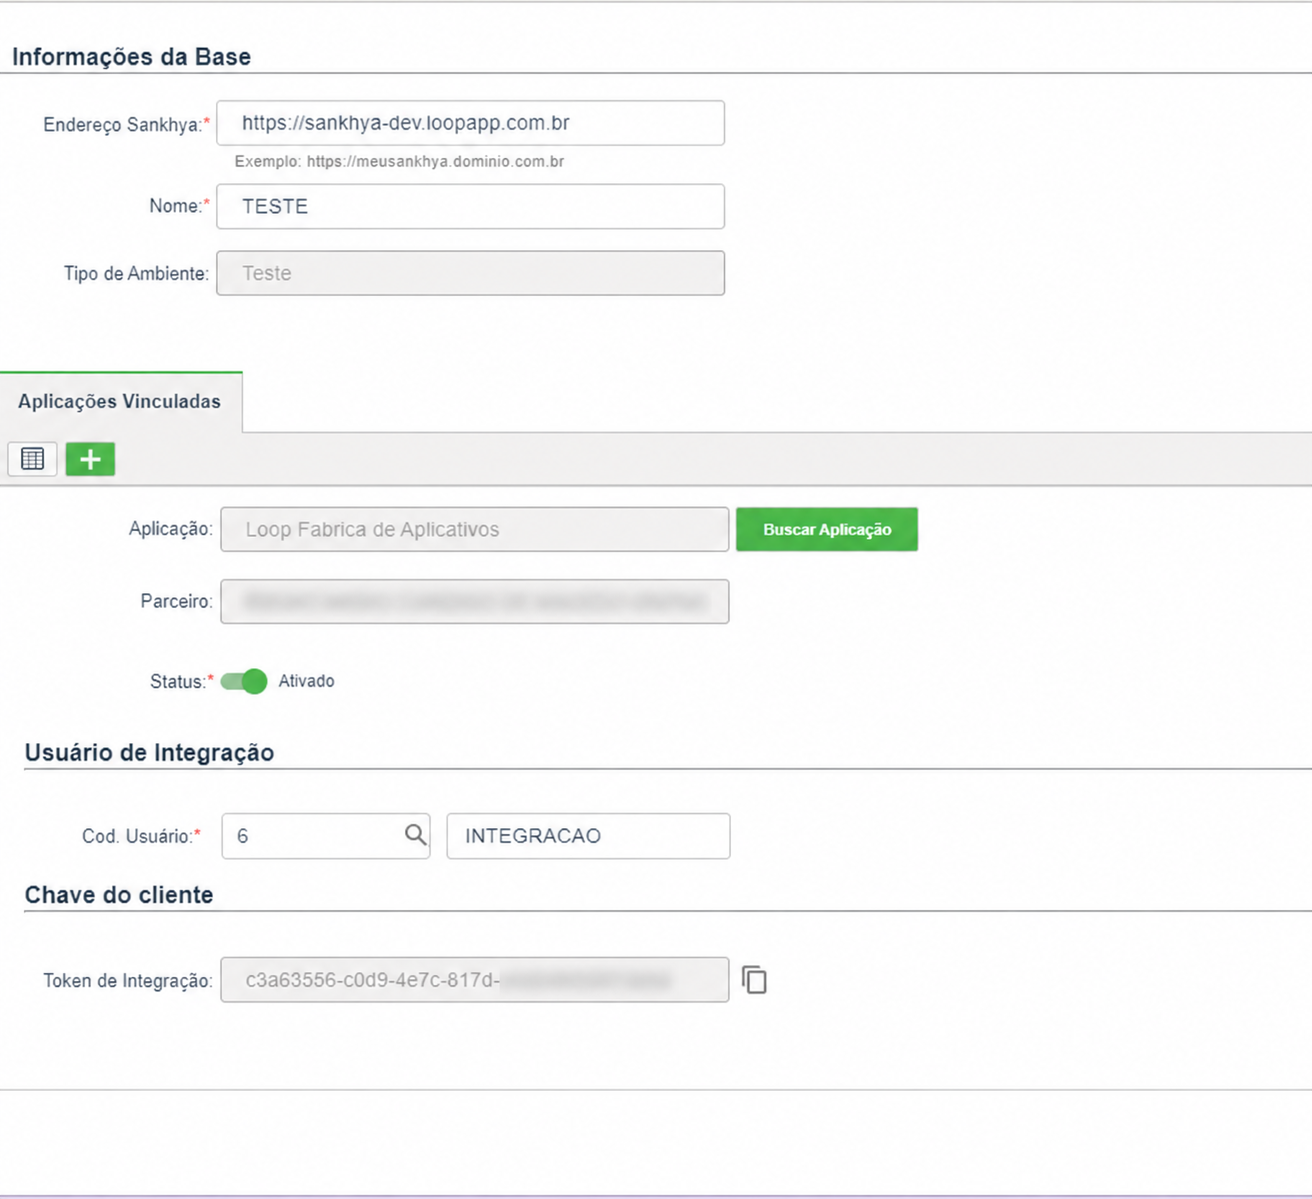Open user search magnifier icon
The image size is (1312, 1199).
(x=415, y=835)
